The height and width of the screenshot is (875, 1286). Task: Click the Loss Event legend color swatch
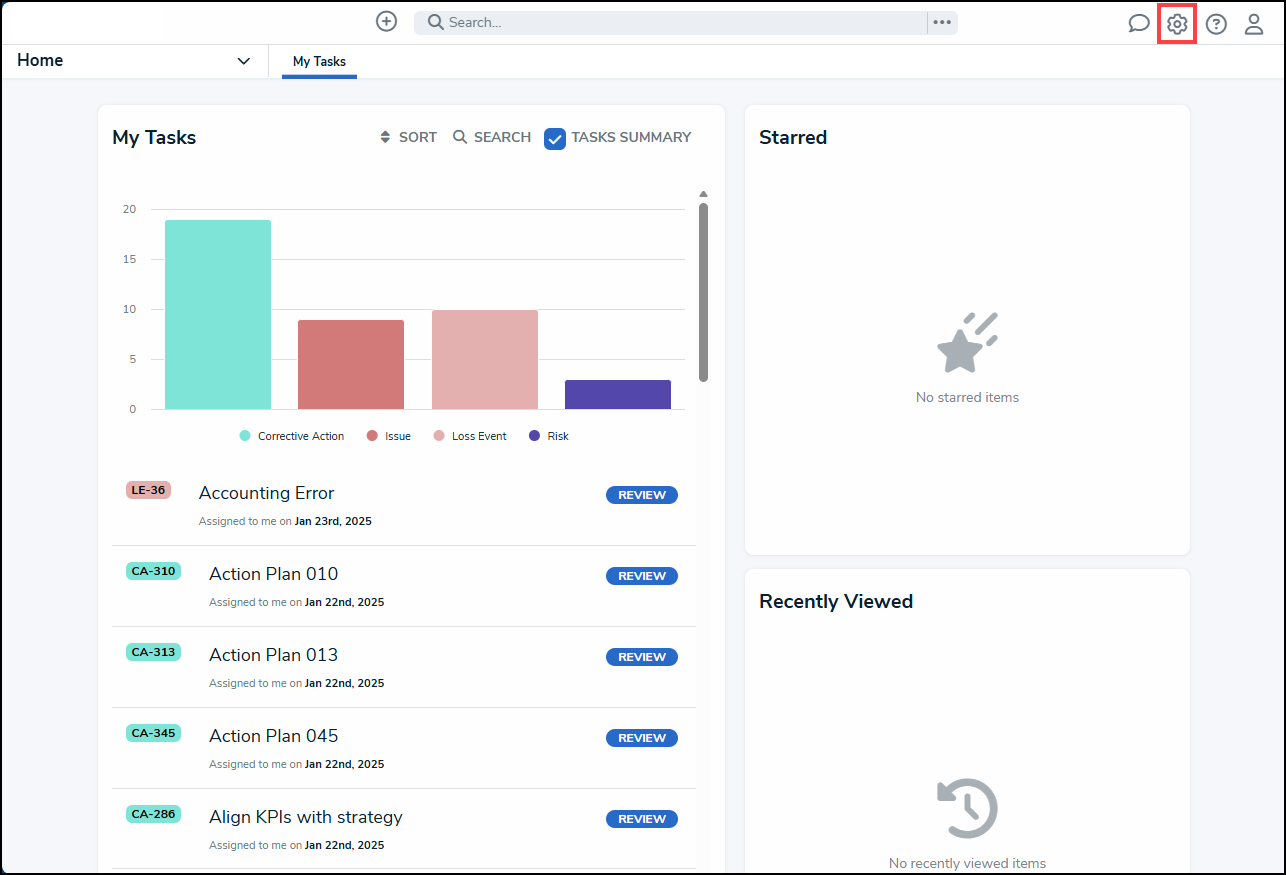(x=439, y=436)
